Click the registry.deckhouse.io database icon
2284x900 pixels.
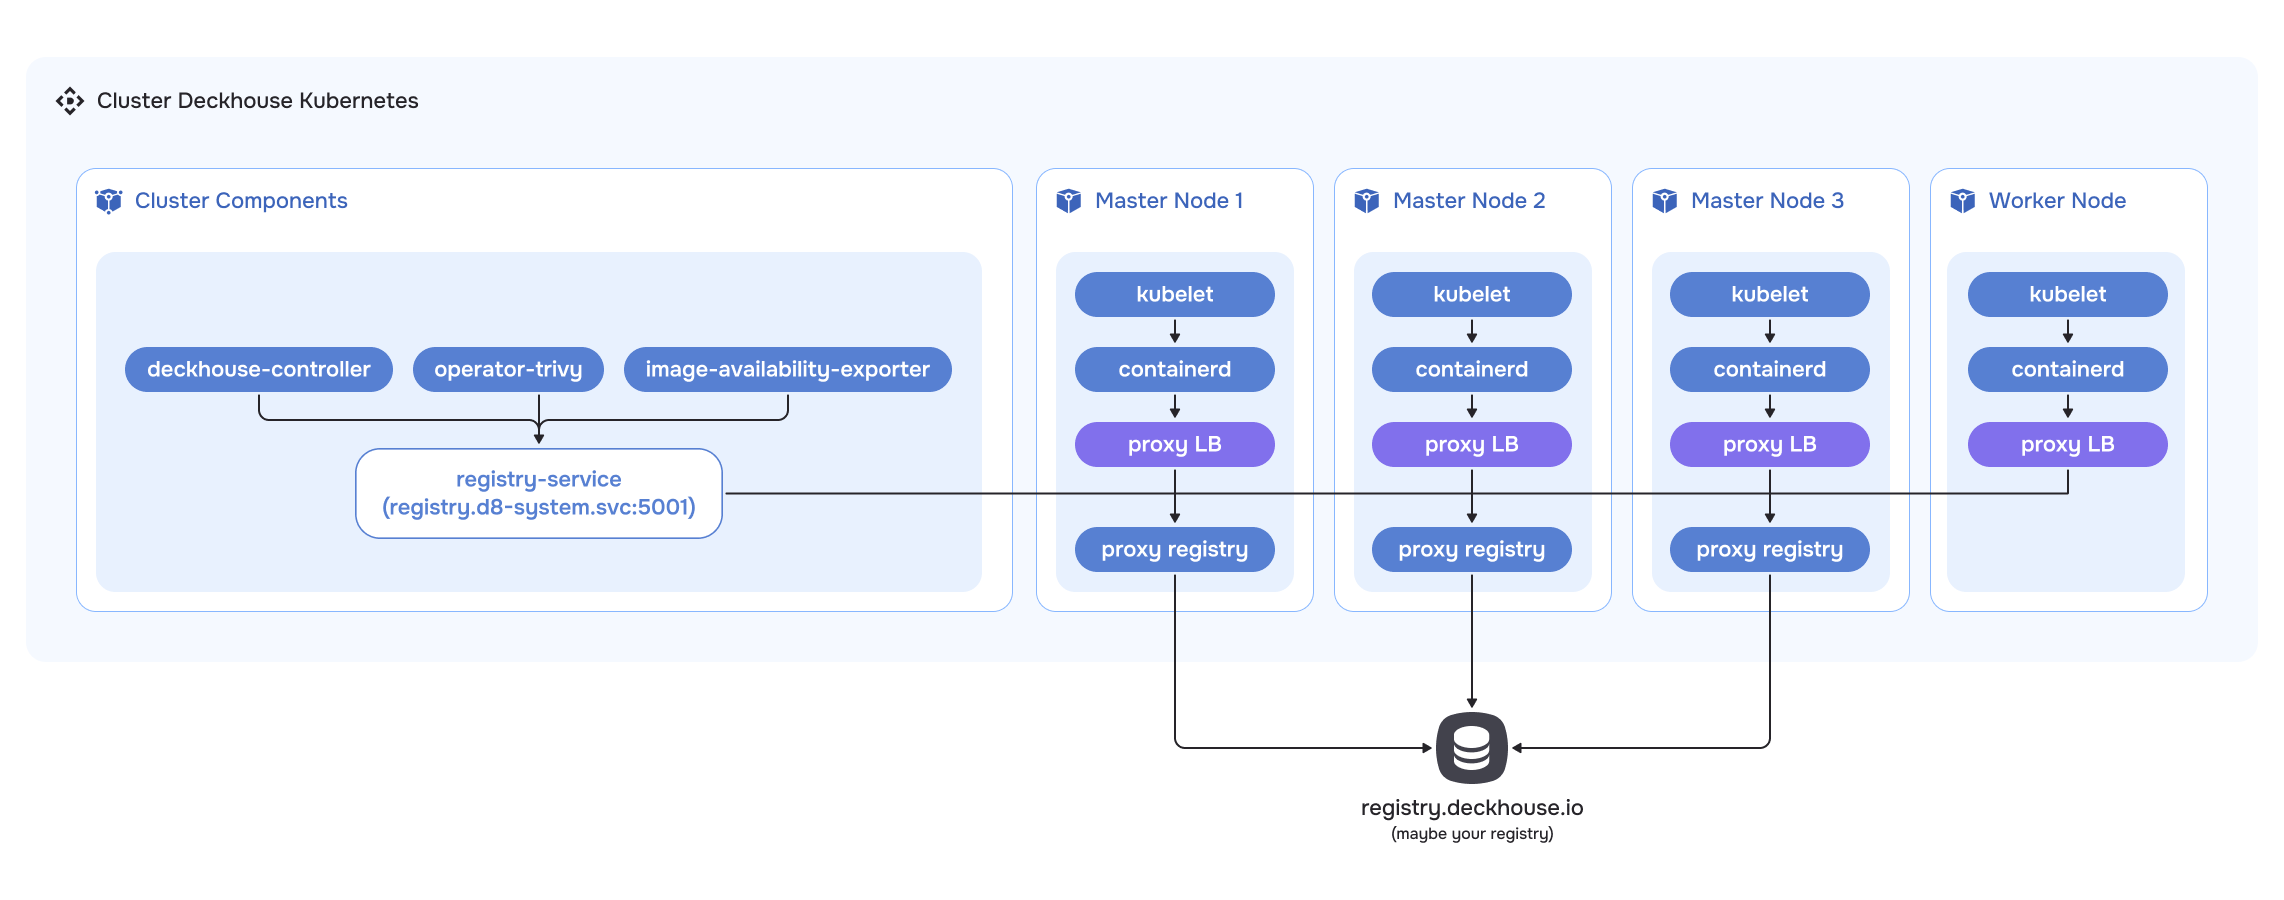pos(1471,747)
